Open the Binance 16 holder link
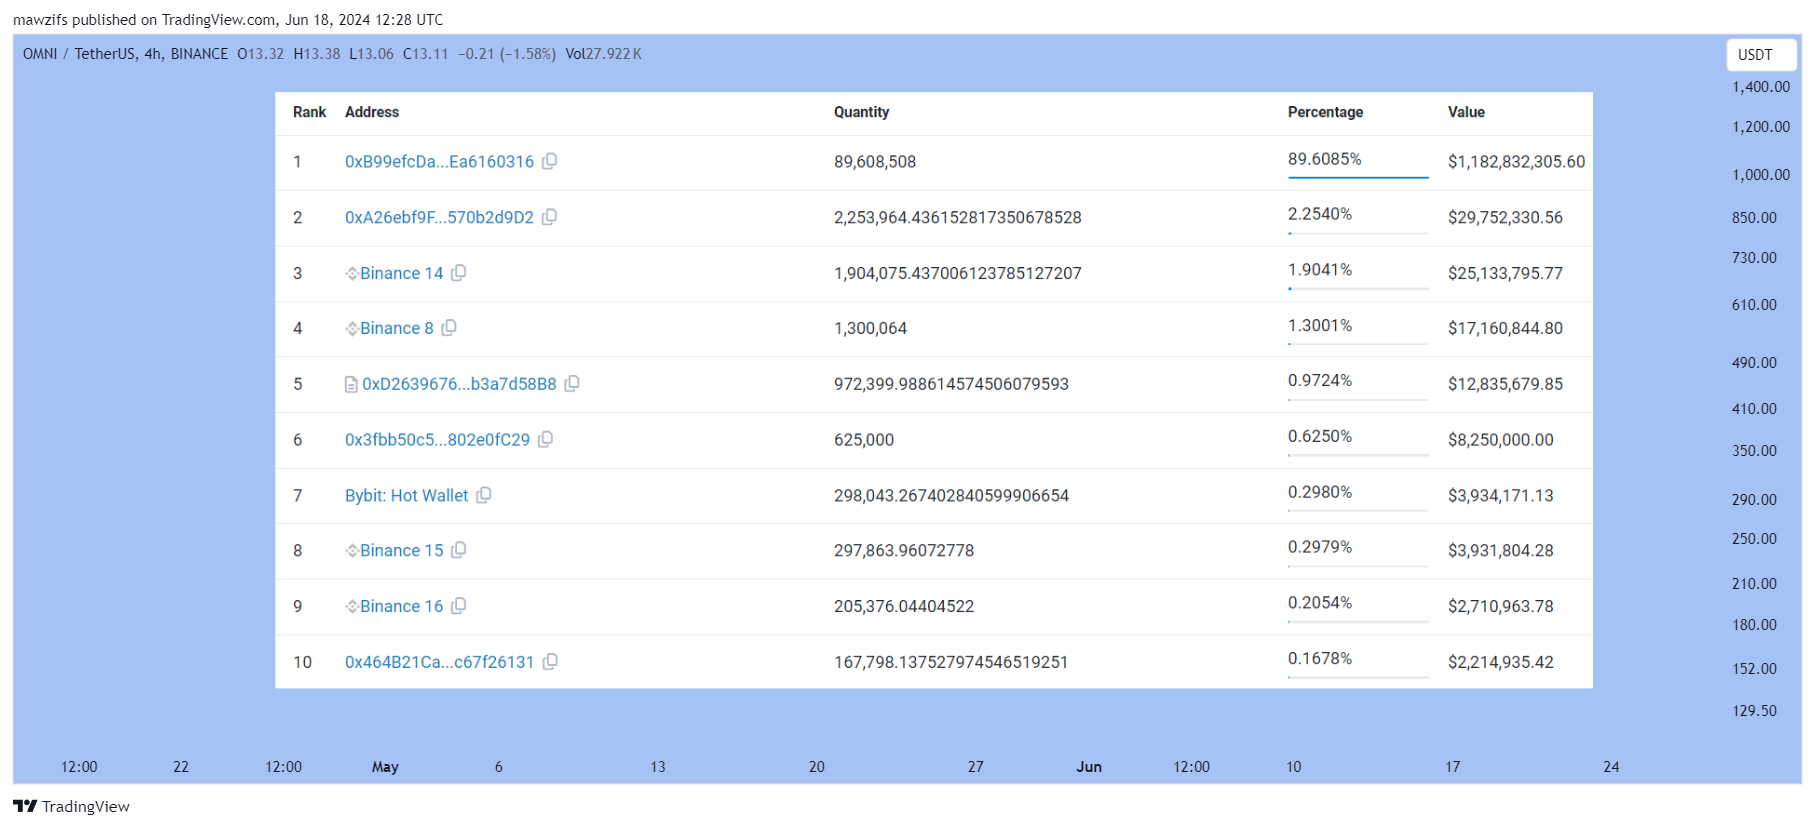 [x=401, y=606]
